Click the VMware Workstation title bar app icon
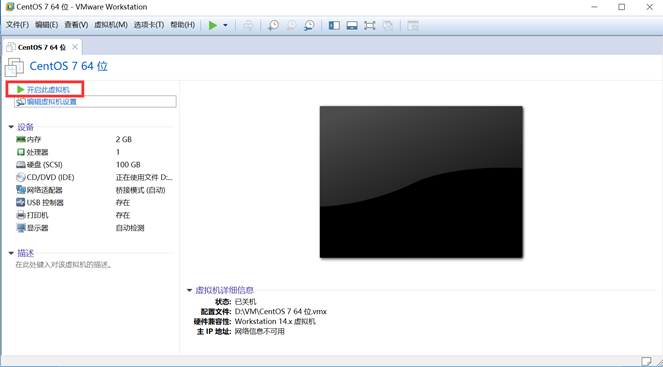The height and width of the screenshot is (367, 663). [9, 7]
